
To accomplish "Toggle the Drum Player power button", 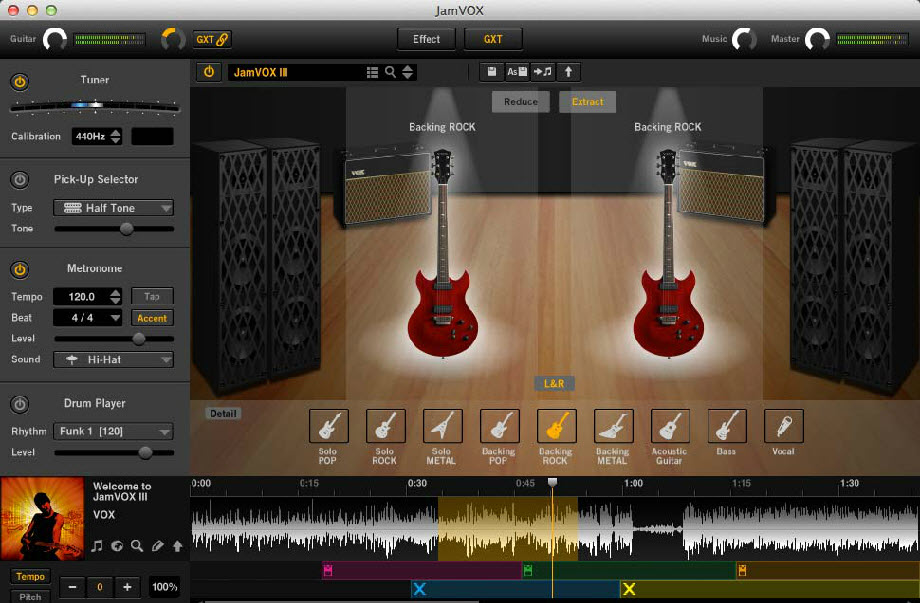I will 19,404.
